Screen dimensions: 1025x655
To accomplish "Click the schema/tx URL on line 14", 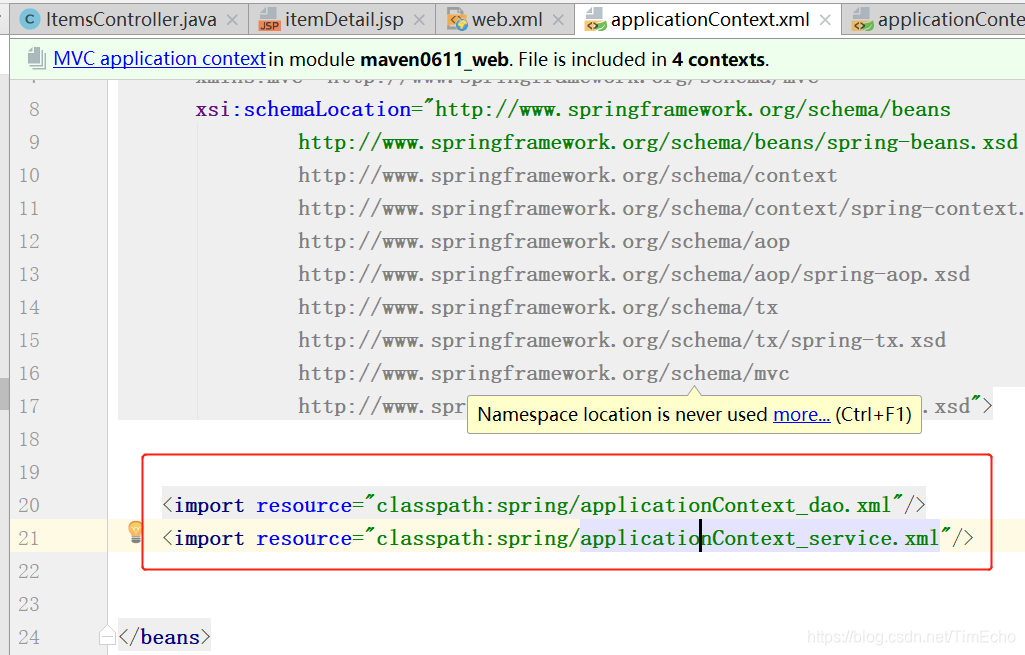I will pyautogui.click(x=538, y=307).
